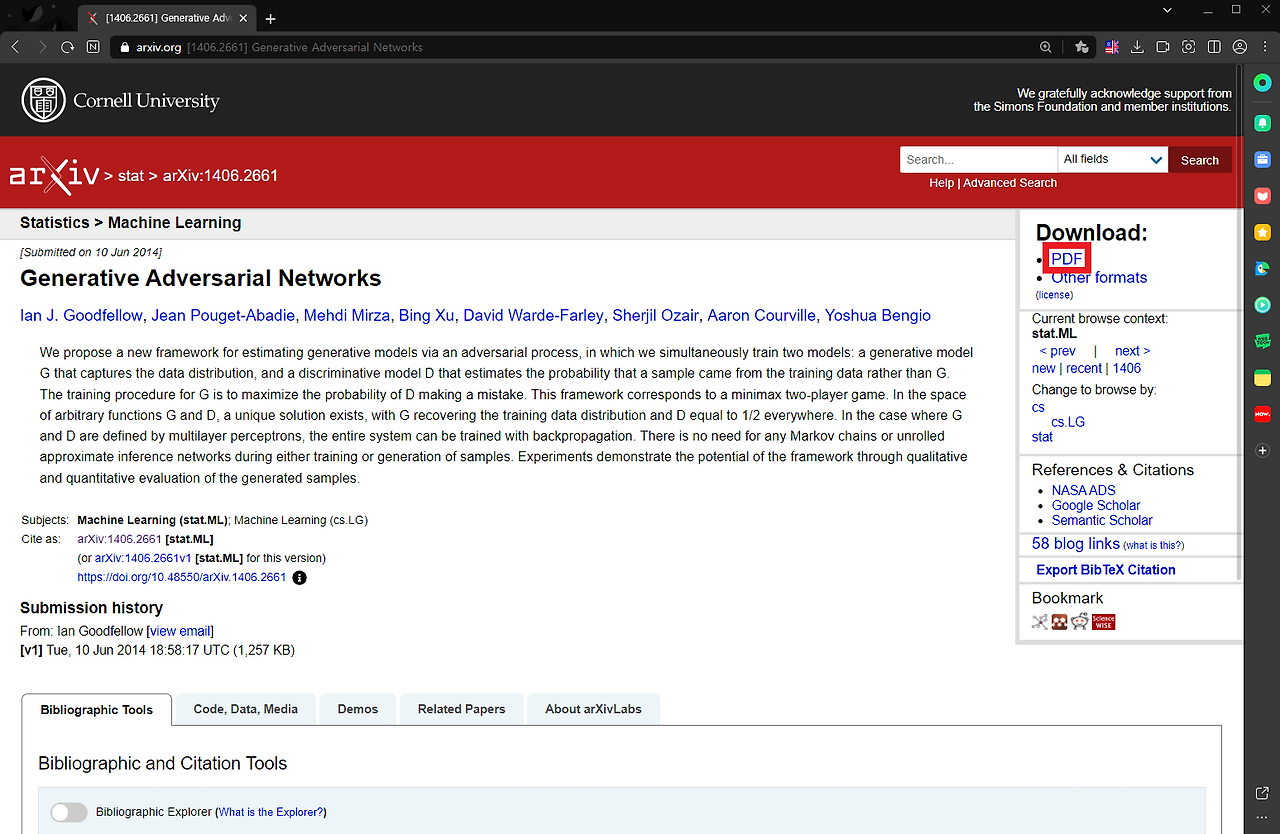Open the Code, Data, Media tab
1280x834 pixels.
coord(245,709)
